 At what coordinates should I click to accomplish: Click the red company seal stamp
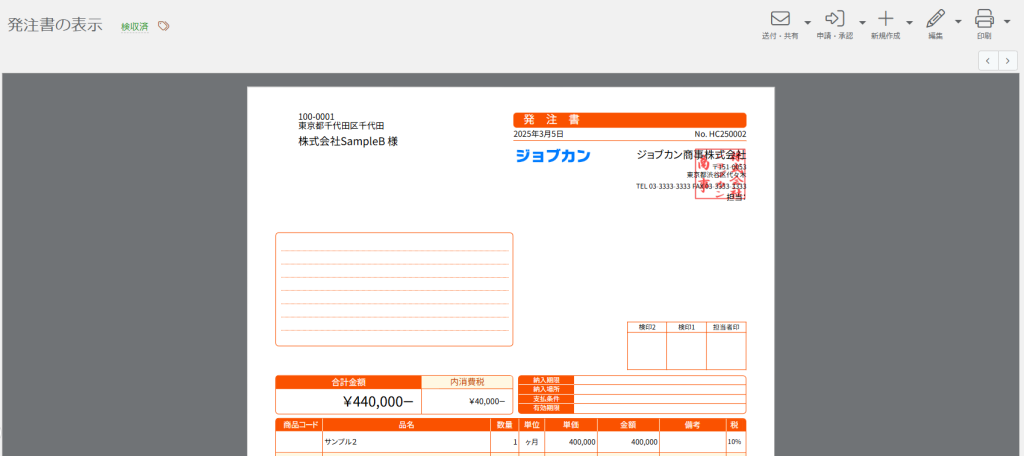click(x=721, y=174)
